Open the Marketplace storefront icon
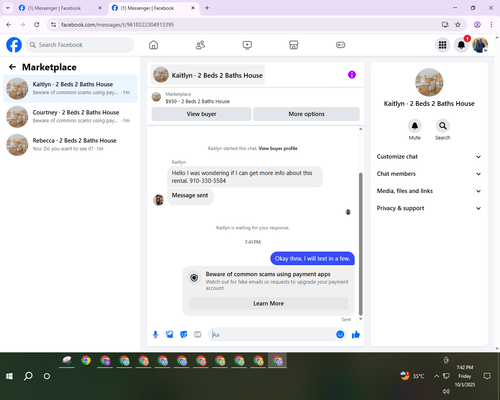500x400 pixels. click(294, 45)
